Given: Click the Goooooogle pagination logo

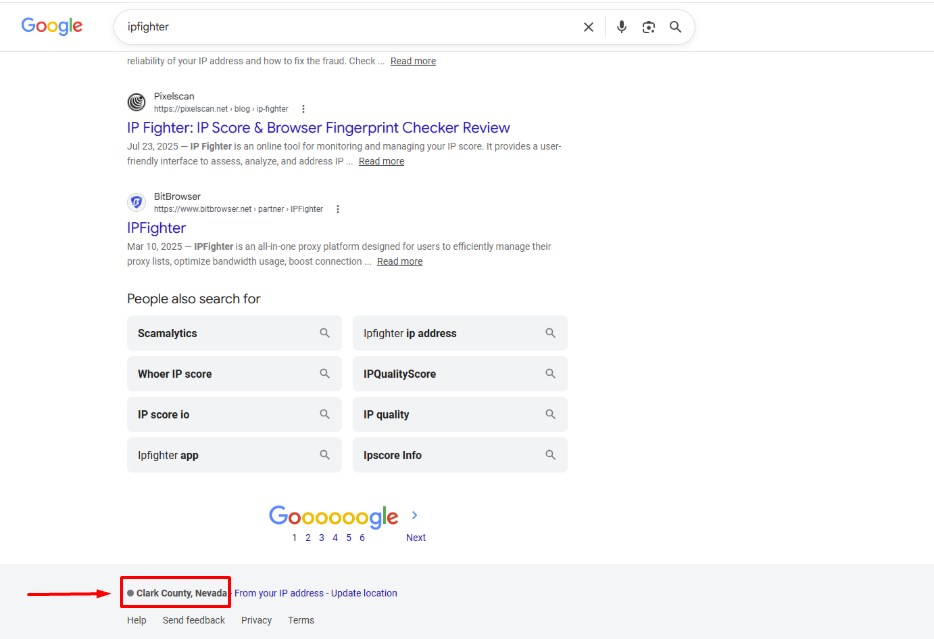Looking at the screenshot, I should [334, 516].
